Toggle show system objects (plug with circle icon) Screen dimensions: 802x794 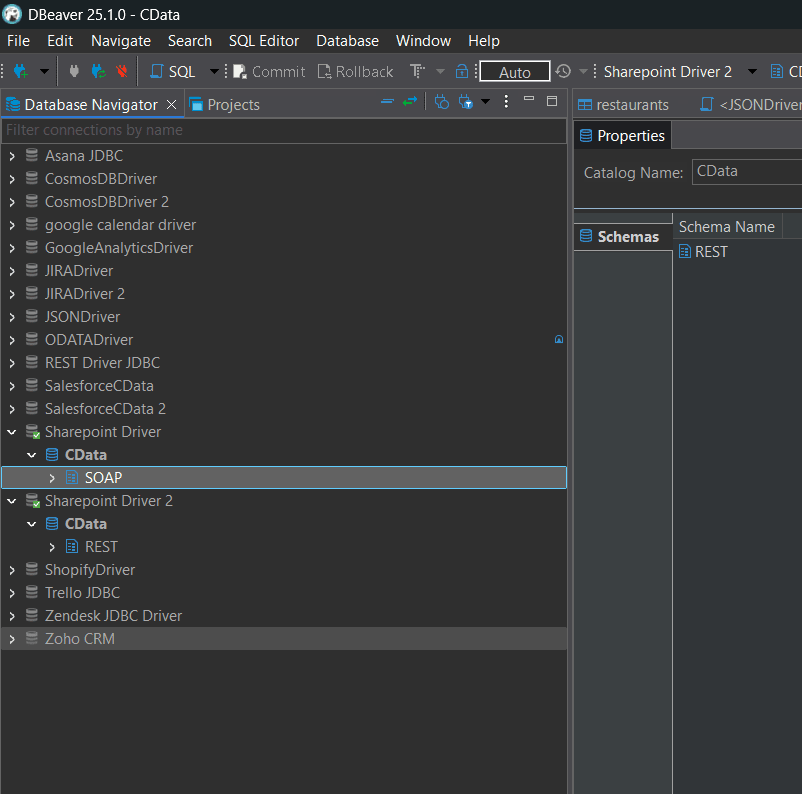click(441, 103)
